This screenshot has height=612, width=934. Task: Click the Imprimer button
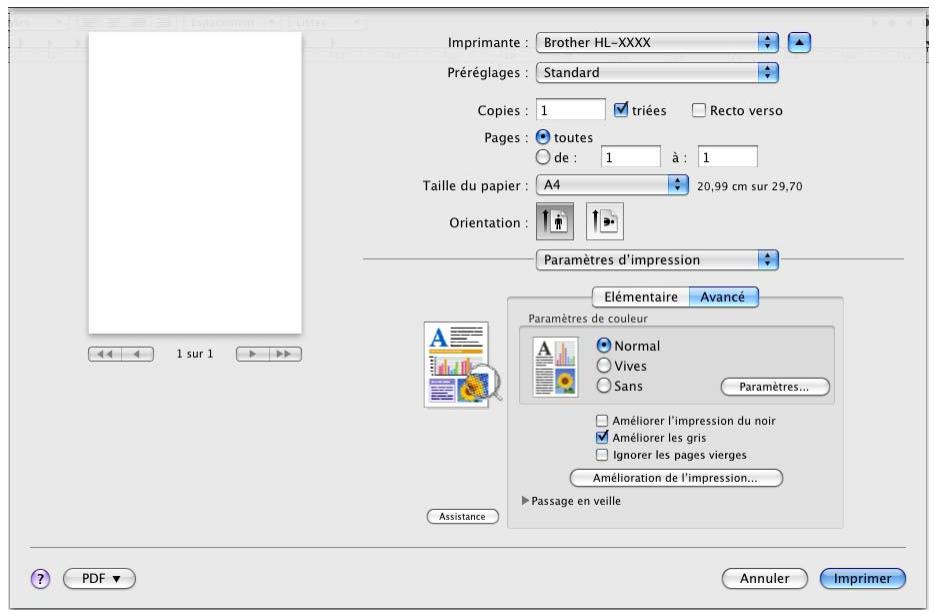(862, 578)
